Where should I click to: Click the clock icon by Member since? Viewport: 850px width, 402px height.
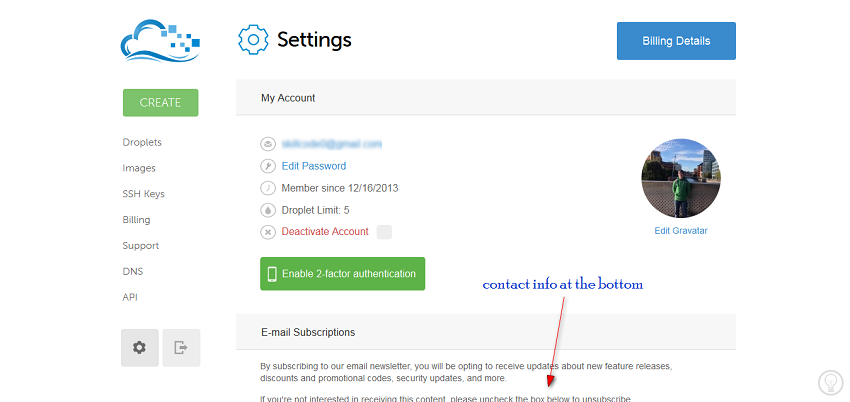[267, 188]
